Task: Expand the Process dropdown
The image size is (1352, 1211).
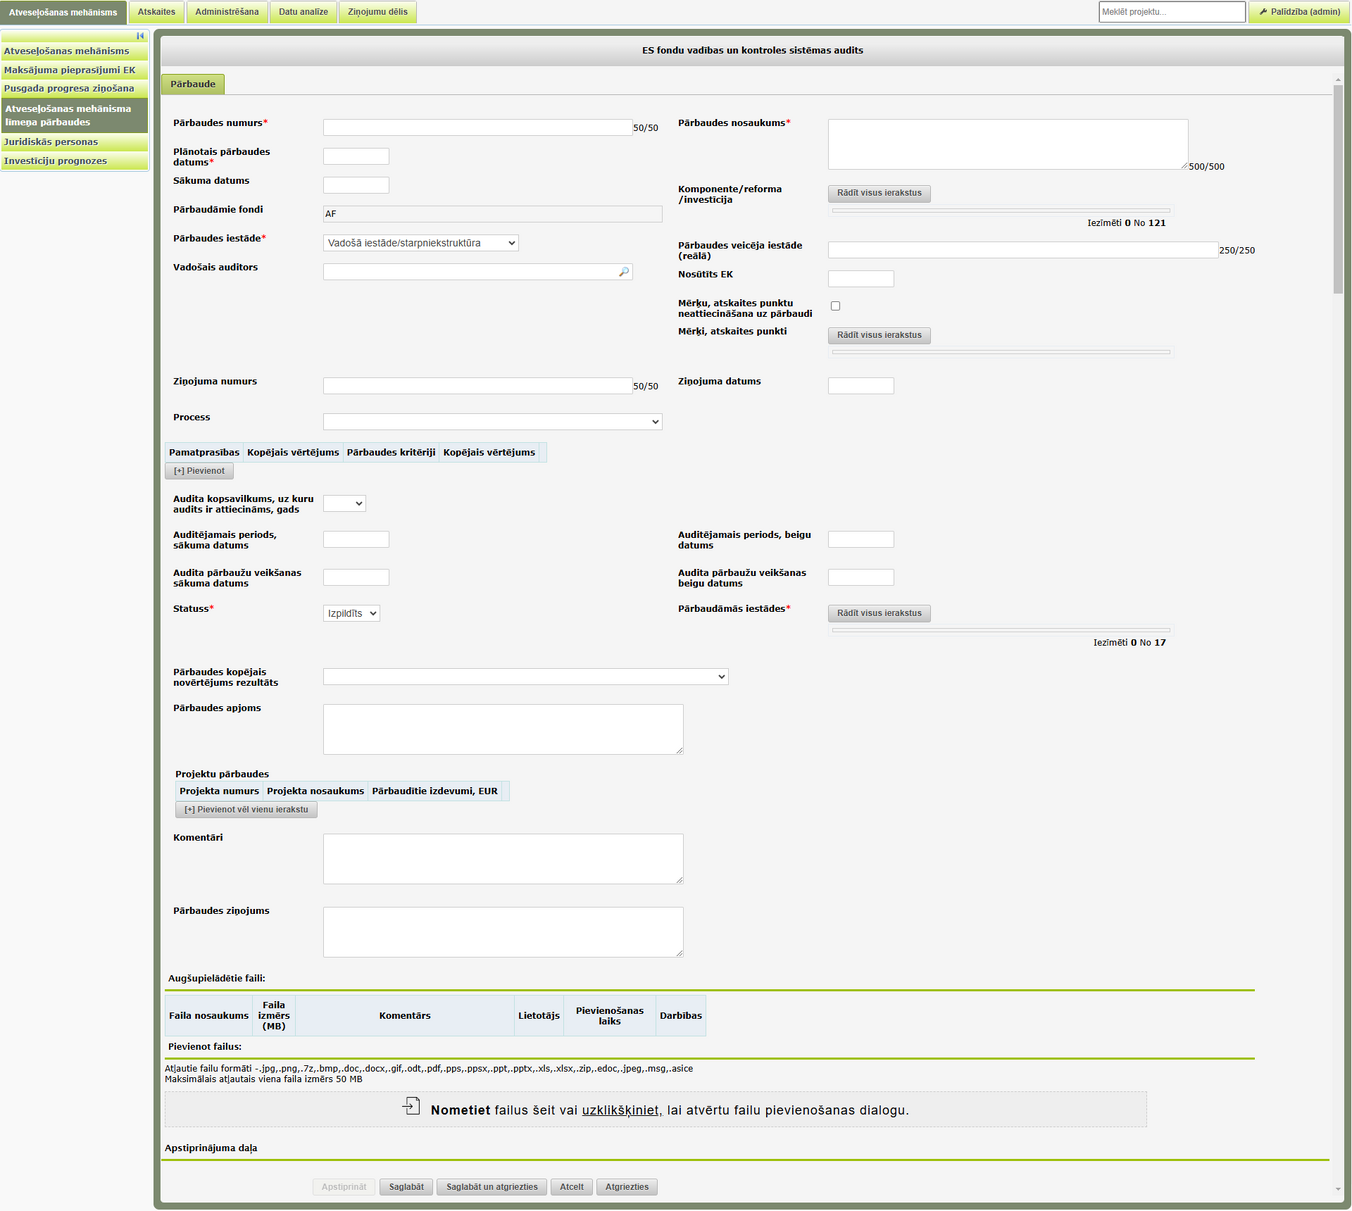Action: pyautogui.click(x=493, y=422)
